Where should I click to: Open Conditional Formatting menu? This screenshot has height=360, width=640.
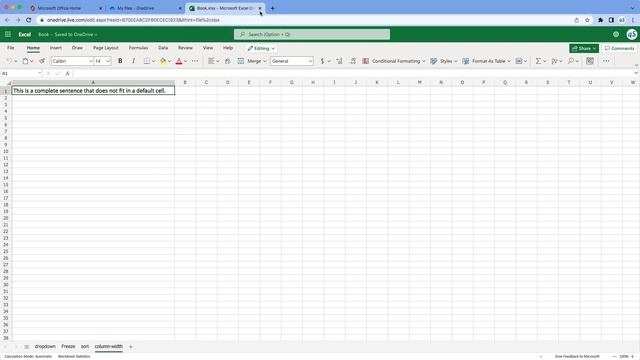tap(394, 61)
